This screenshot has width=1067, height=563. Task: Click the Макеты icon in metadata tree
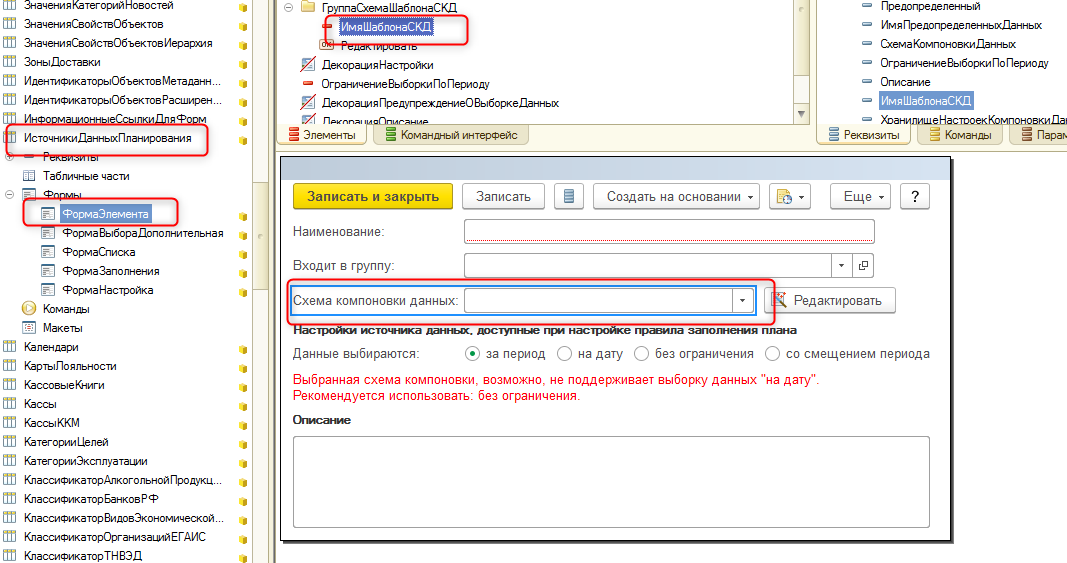click(30, 328)
